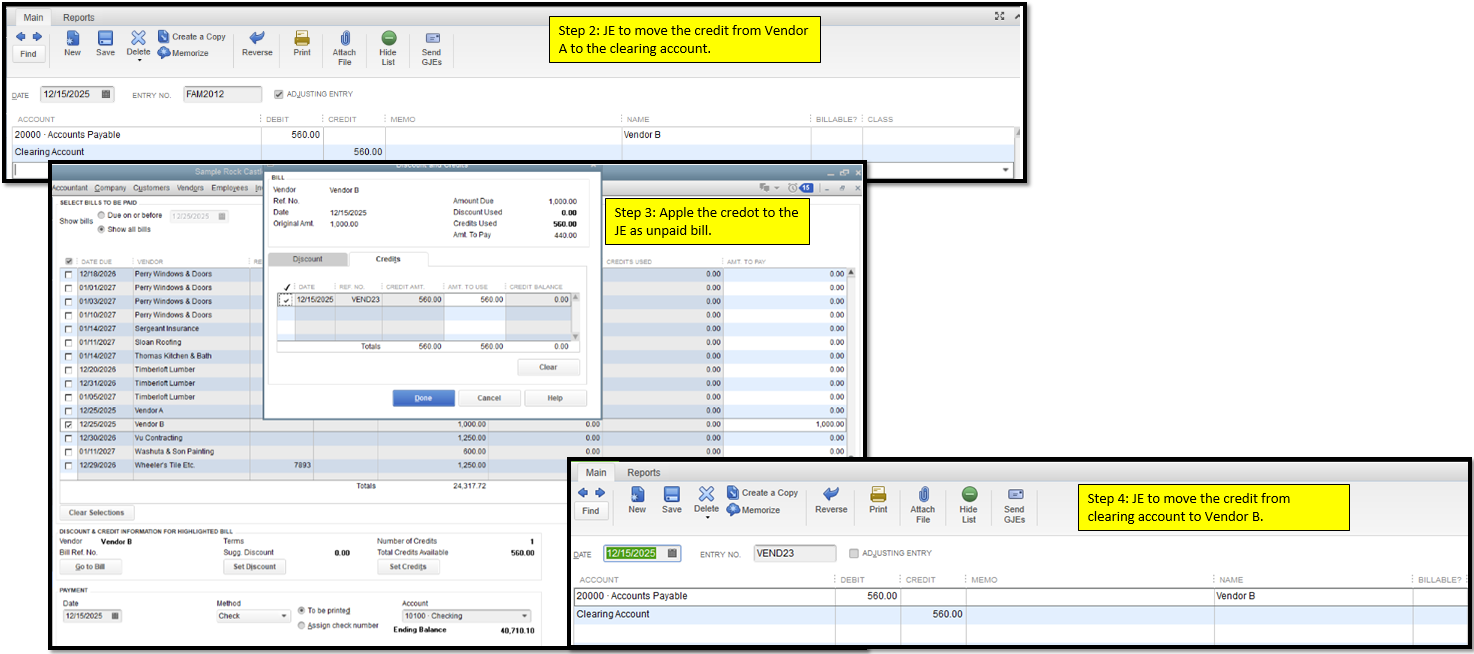The image size is (1474, 654).
Task: Click Memorize in VEND23 journal window
Action: pos(754,510)
